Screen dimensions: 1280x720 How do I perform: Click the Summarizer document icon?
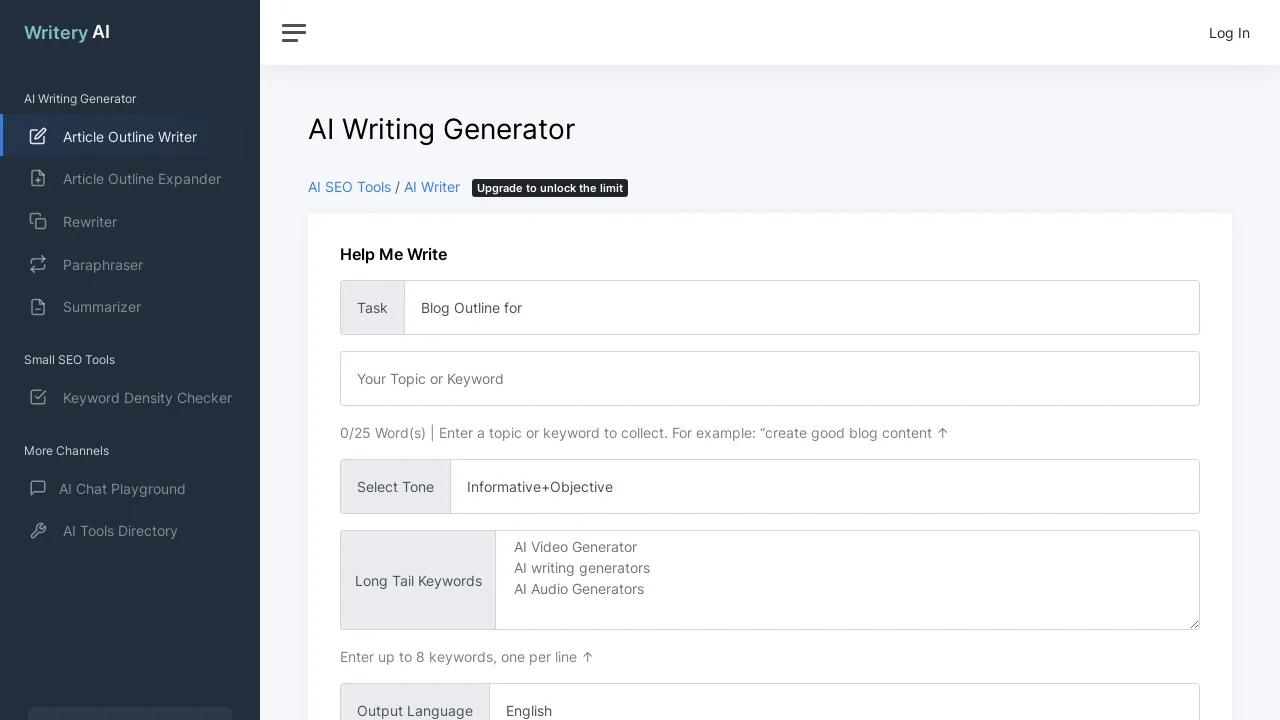click(38, 307)
